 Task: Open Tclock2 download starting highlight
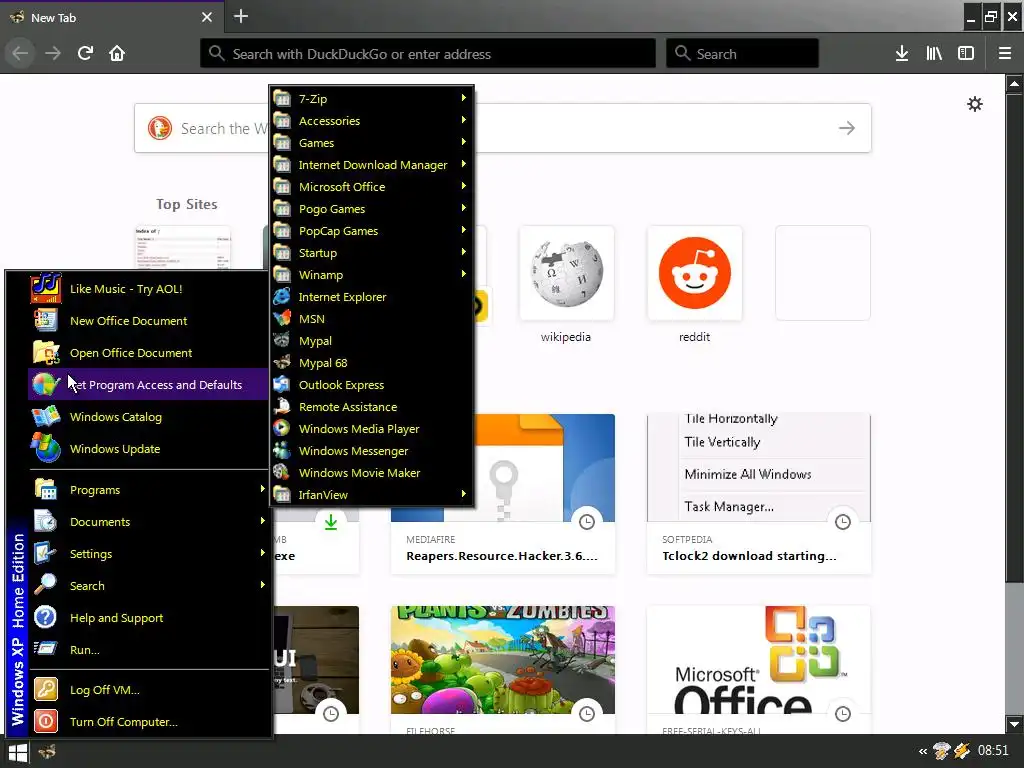click(759, 494)
